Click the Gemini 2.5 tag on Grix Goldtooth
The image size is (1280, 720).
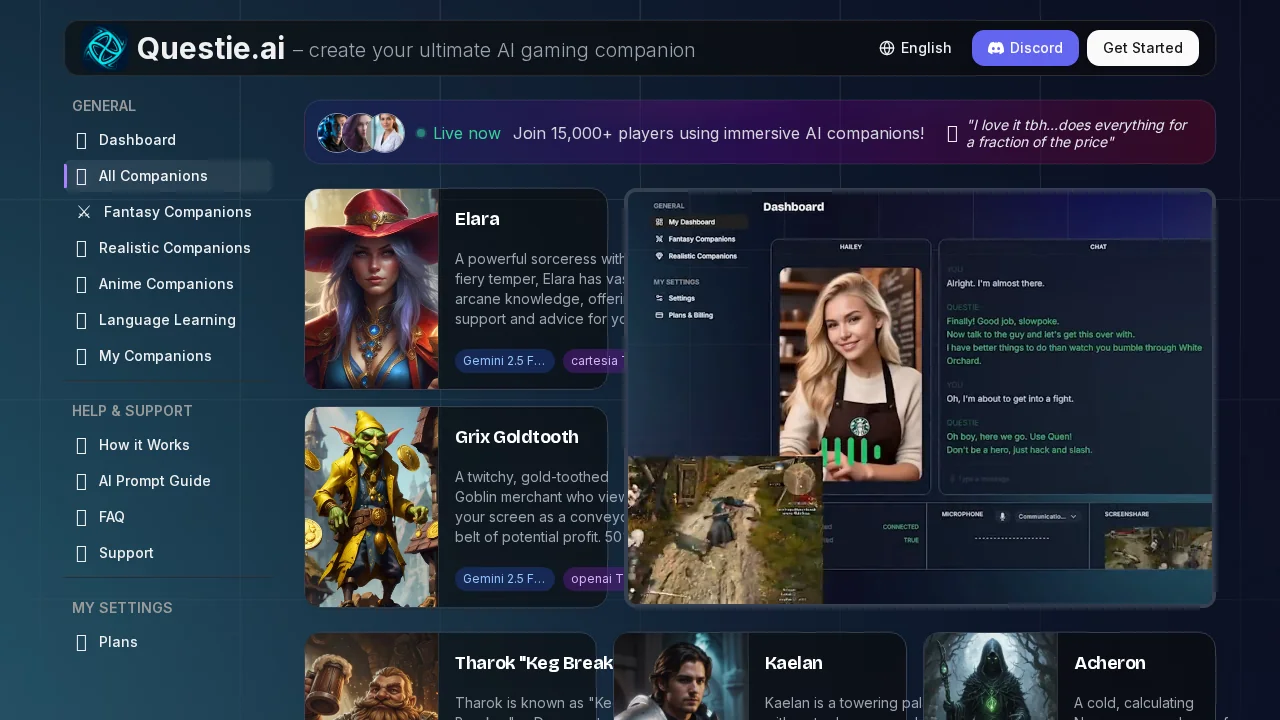pos(504,579)
